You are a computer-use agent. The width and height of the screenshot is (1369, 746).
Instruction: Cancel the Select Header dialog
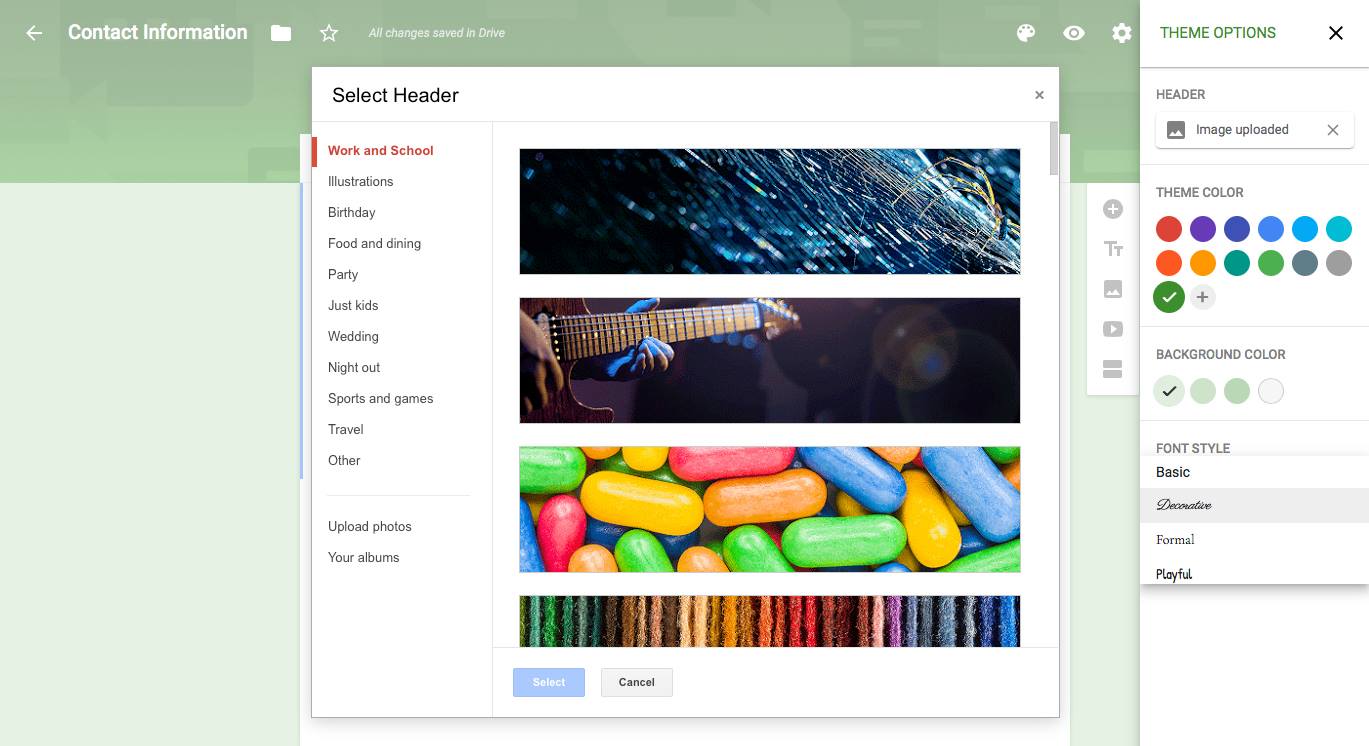(636, 682)
